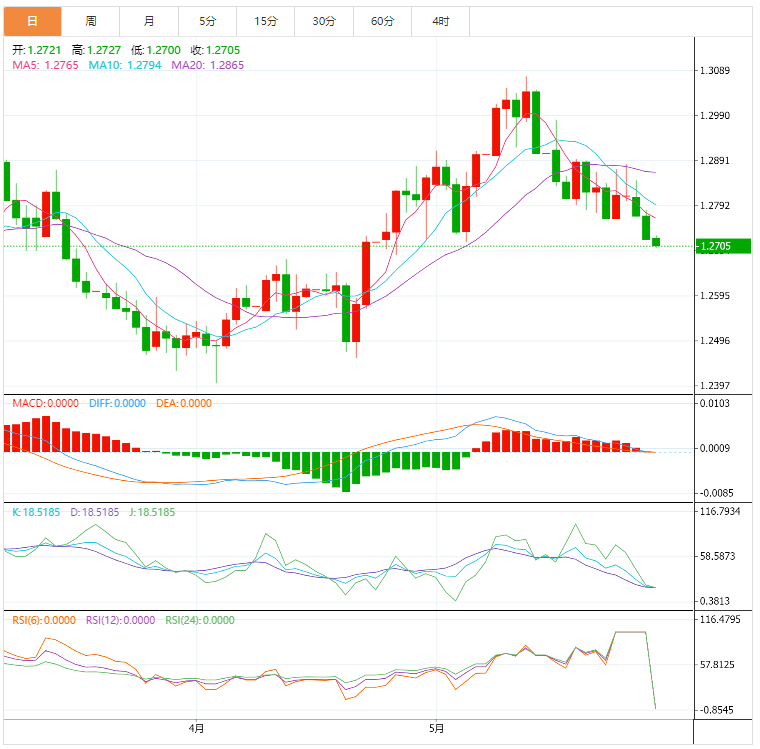This screenshot has height=749, width=760.
Task: Switch to the 5分 interval tab
Action: pos(207,21)
